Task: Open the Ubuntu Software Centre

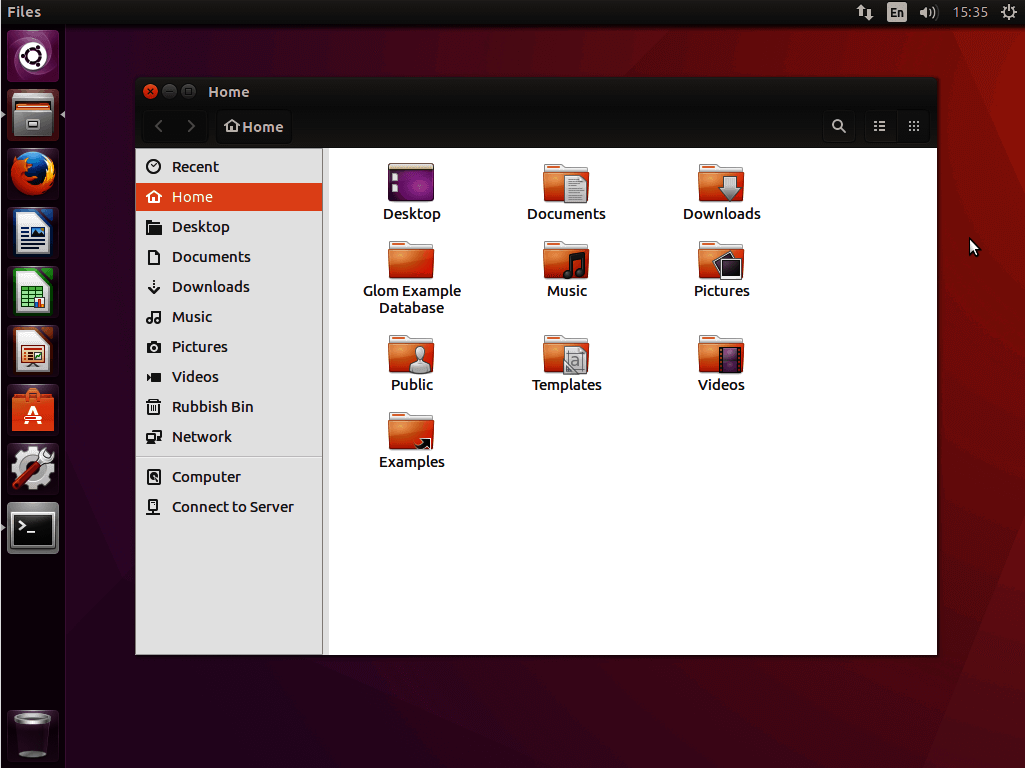Action: pos(32,409)
